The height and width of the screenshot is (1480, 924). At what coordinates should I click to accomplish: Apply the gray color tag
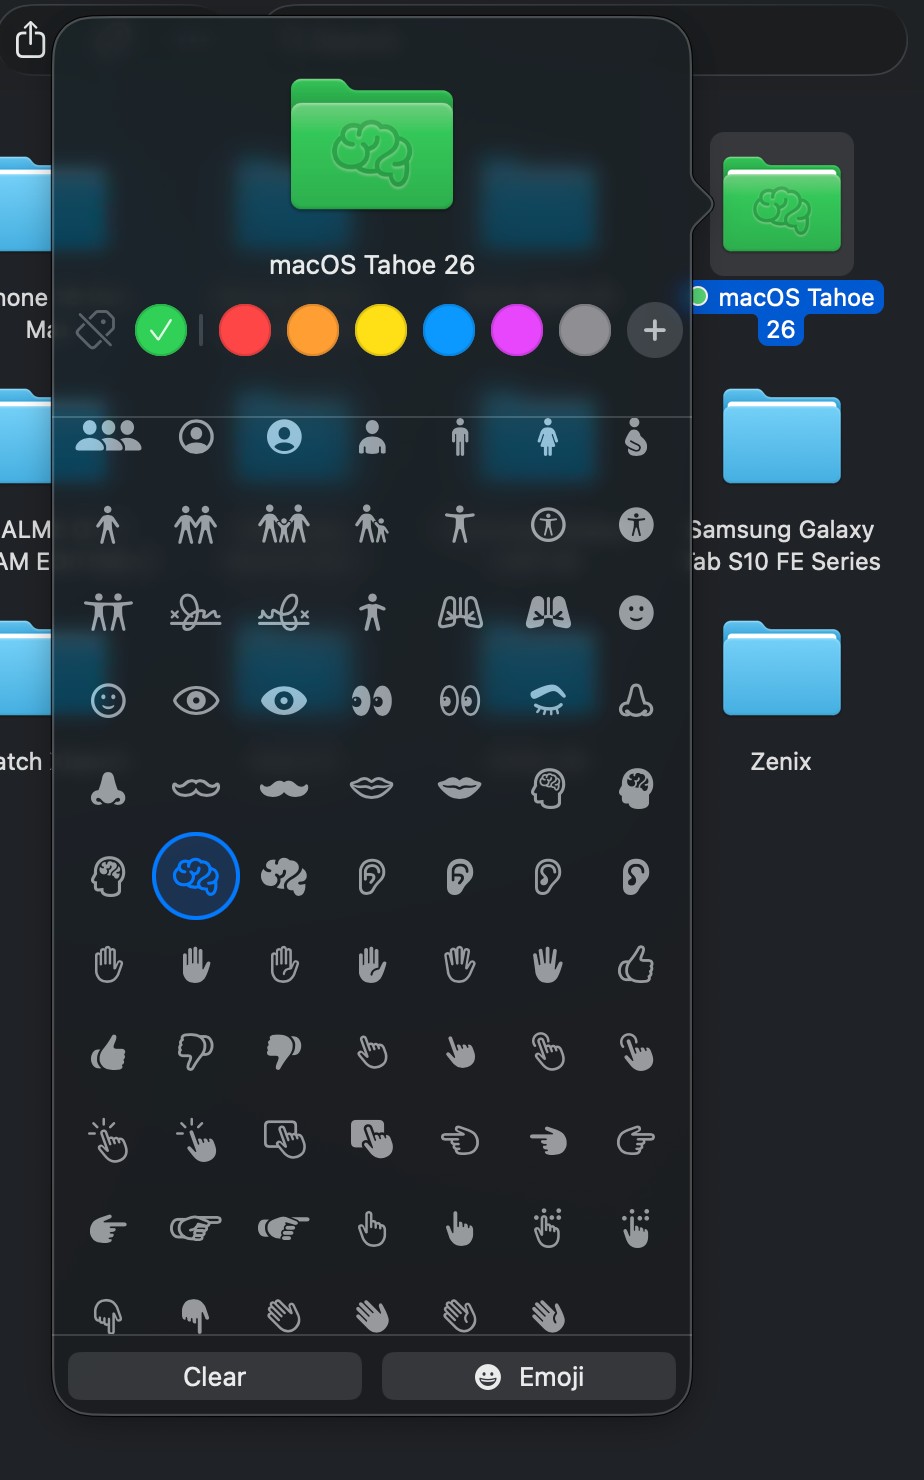(585, 330)
